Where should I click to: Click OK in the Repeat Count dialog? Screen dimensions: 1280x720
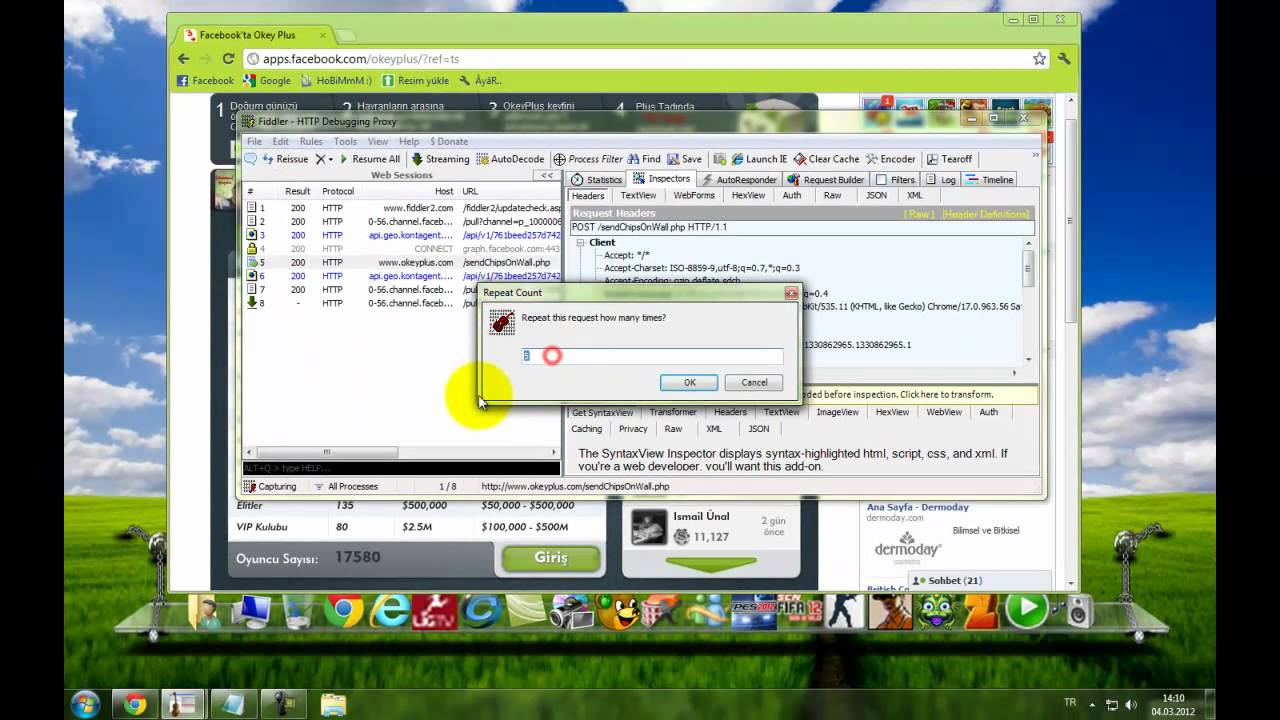pos(689,383)
